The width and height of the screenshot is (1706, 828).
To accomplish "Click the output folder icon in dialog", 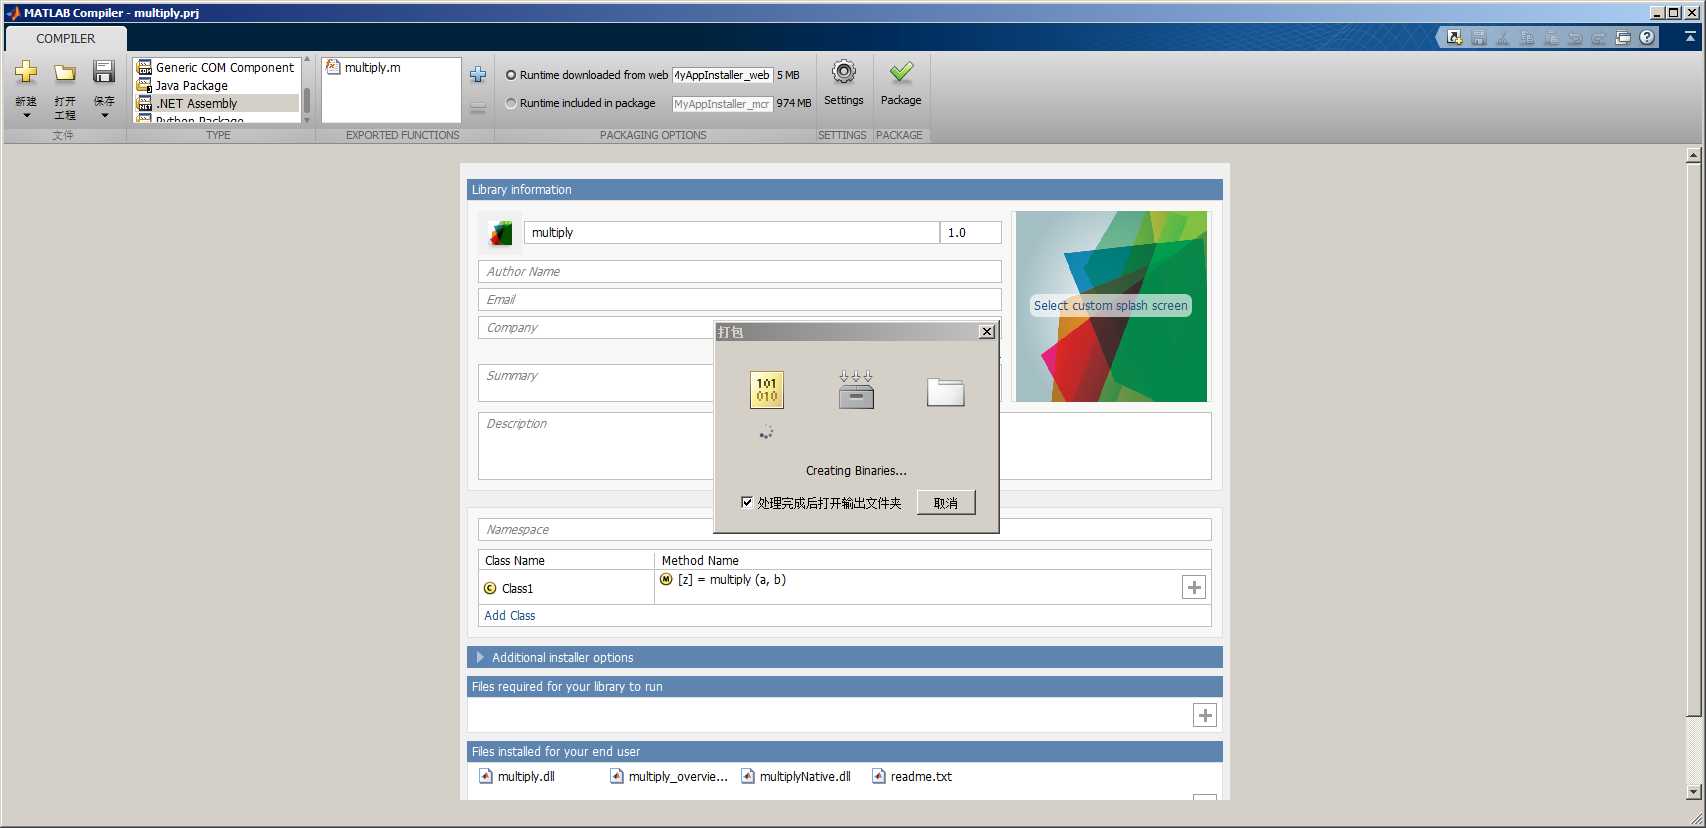I will point(945,392).
